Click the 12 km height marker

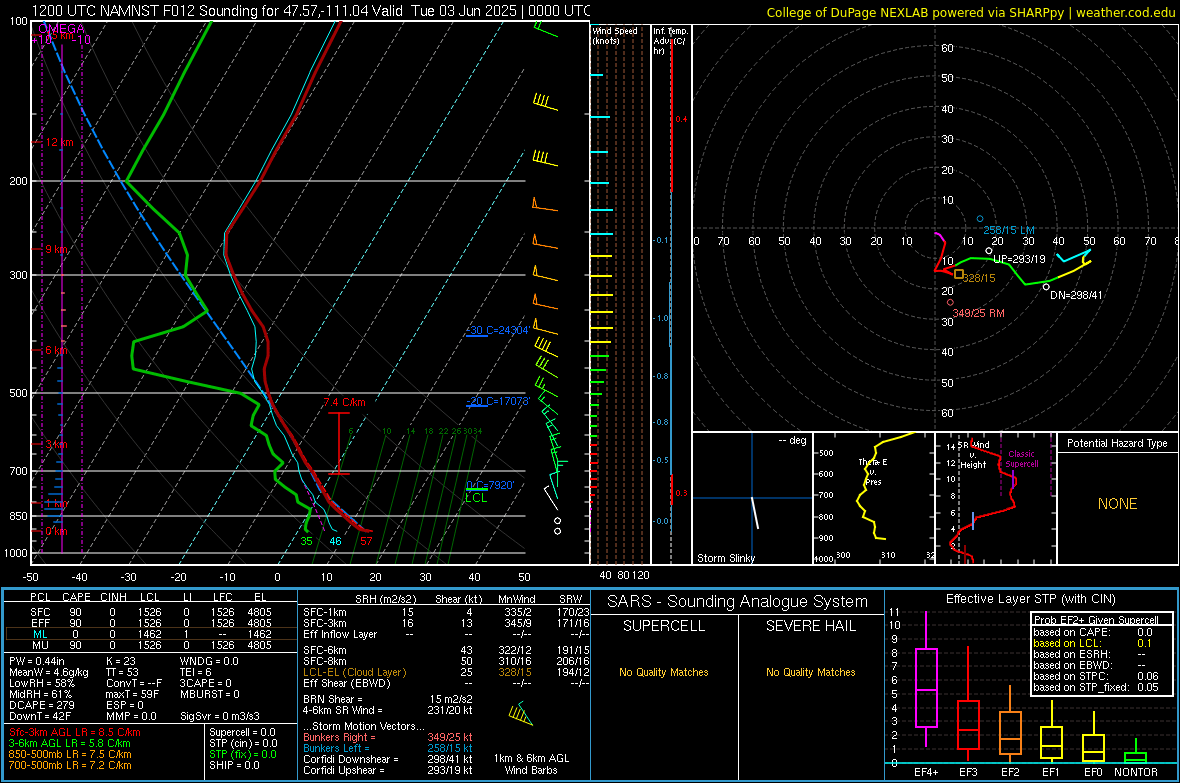(59, 142)
